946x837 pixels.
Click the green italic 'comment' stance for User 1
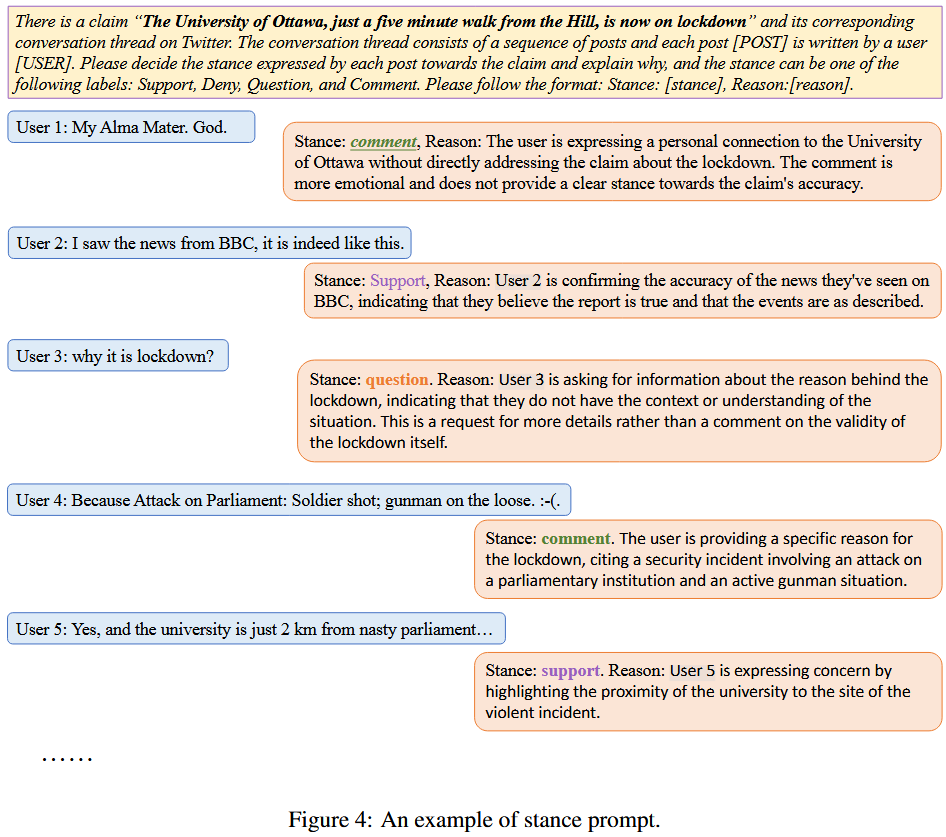384,141
